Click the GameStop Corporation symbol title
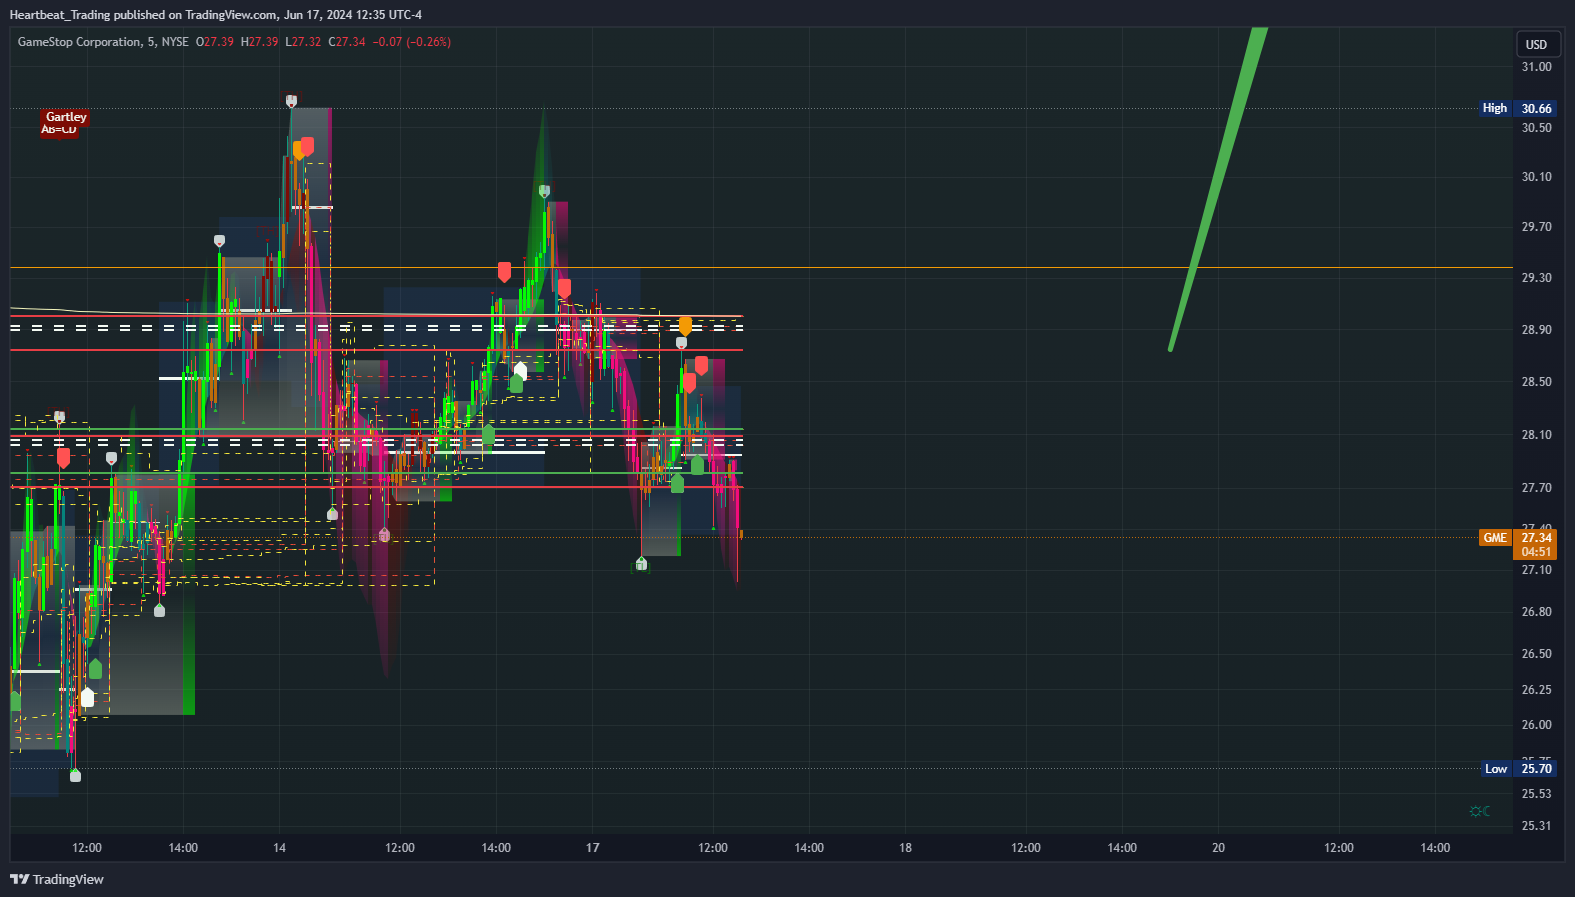The width and height of the screenshot is (1575, 897). [x=79, y=42]
